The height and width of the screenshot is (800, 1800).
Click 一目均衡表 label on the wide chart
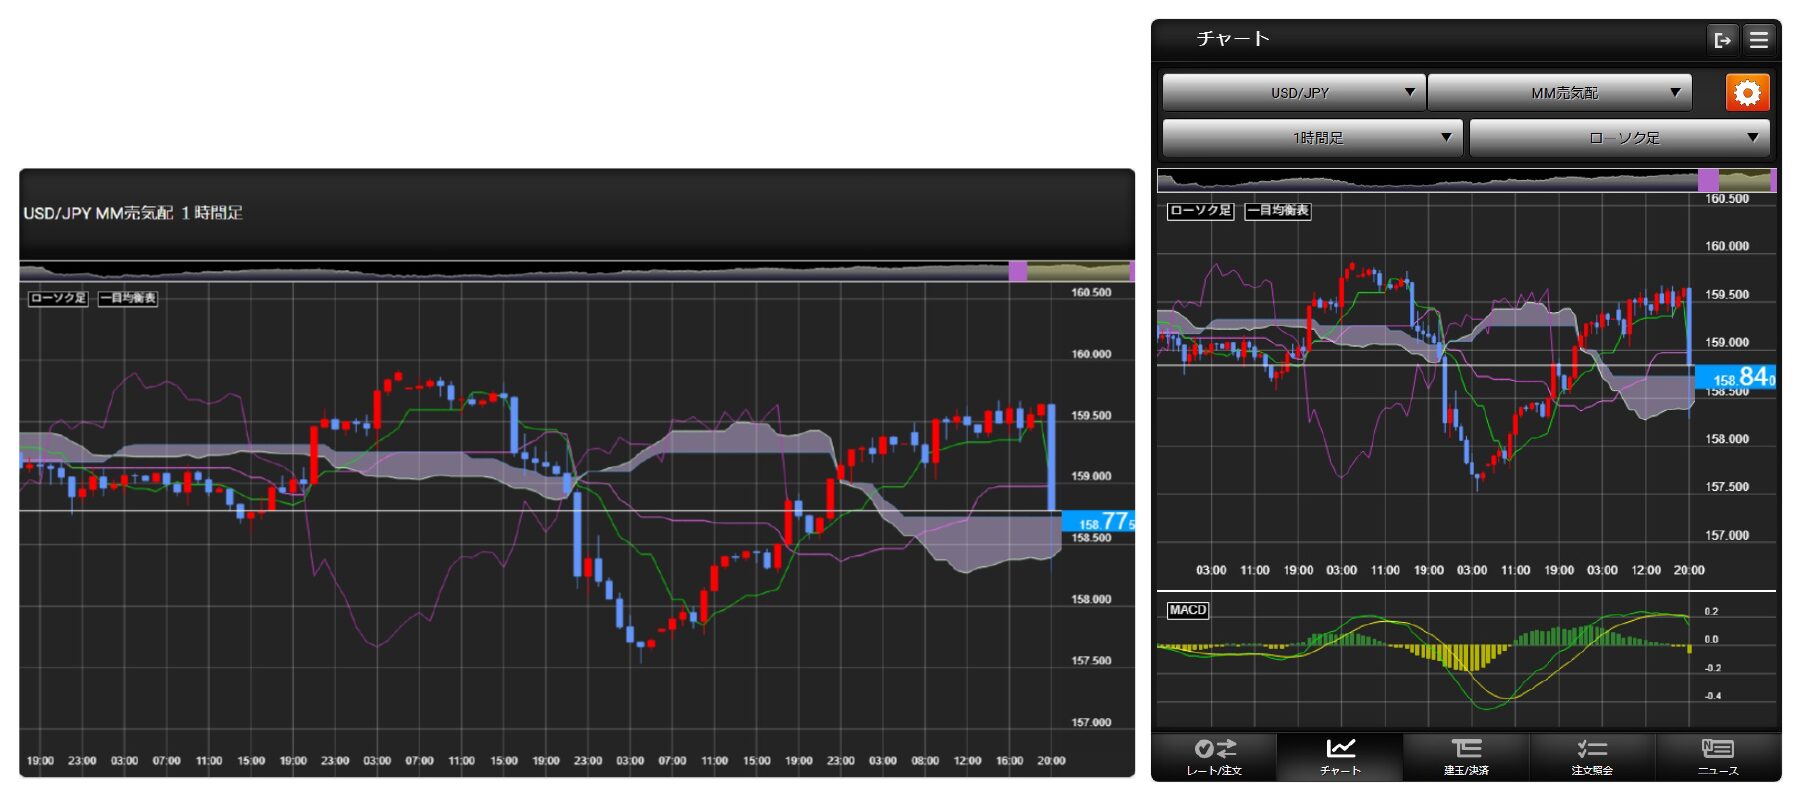tap(128, 298)
